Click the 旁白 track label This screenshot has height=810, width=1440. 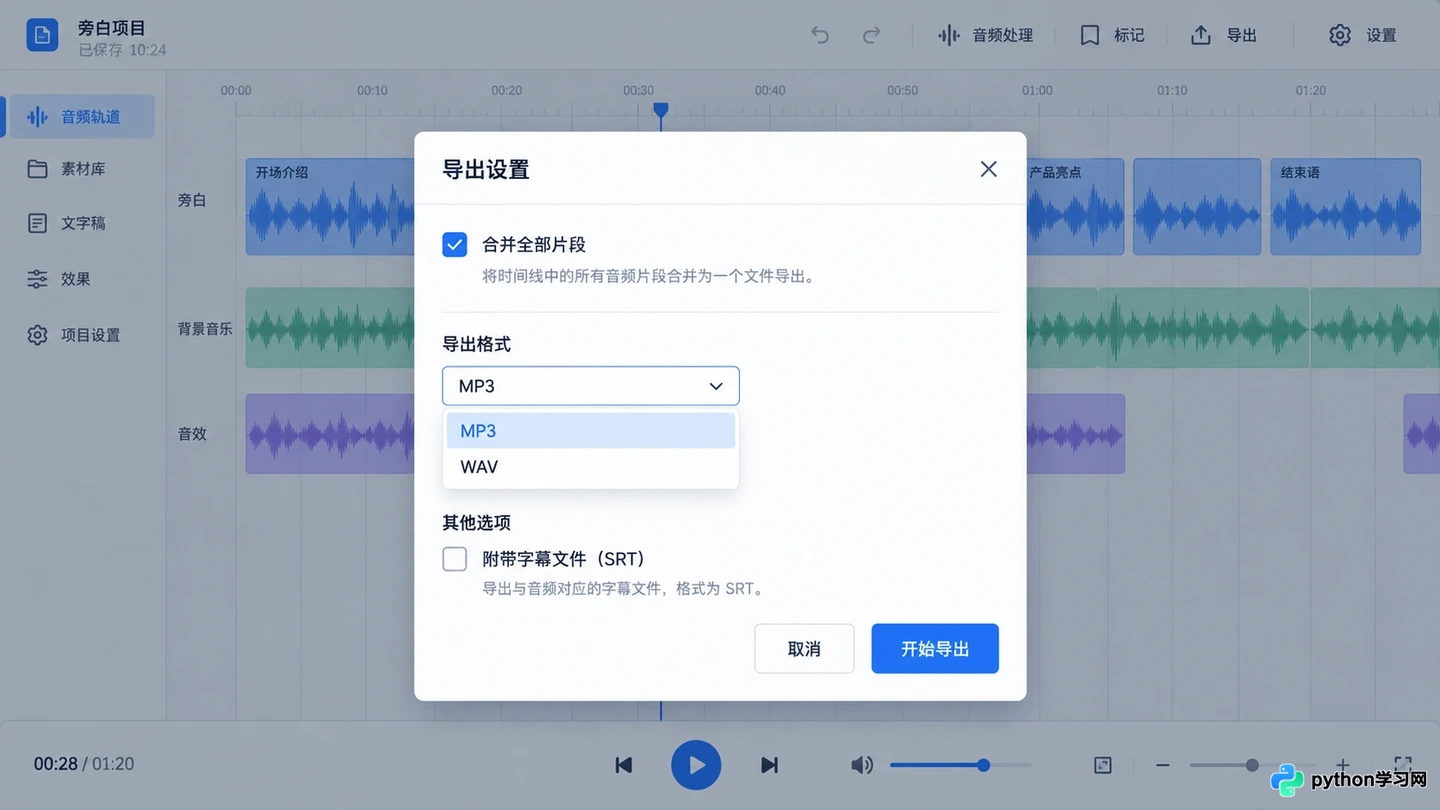pos(192,200)
